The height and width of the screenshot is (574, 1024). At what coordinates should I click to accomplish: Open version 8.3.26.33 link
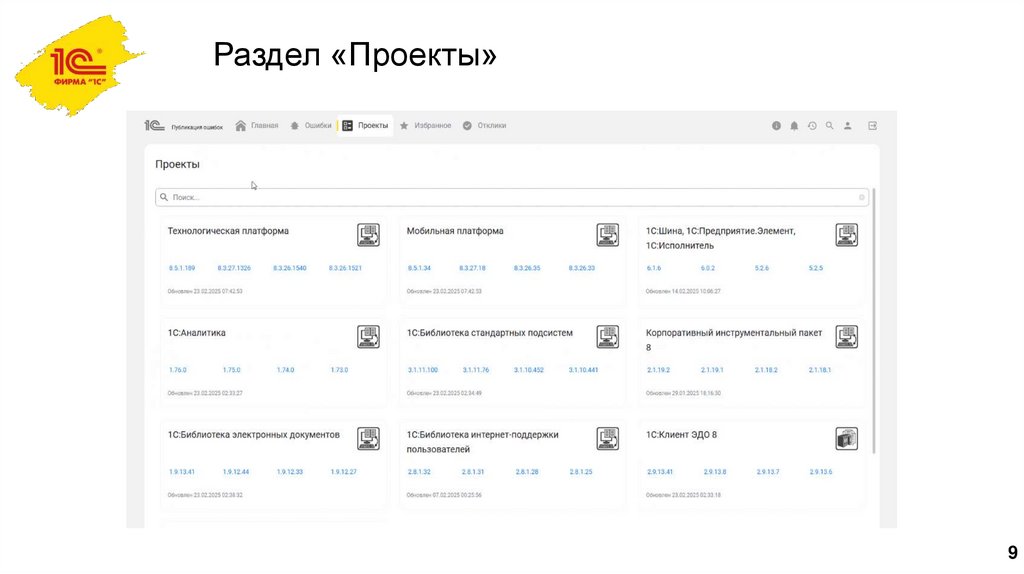coord(581,268)
